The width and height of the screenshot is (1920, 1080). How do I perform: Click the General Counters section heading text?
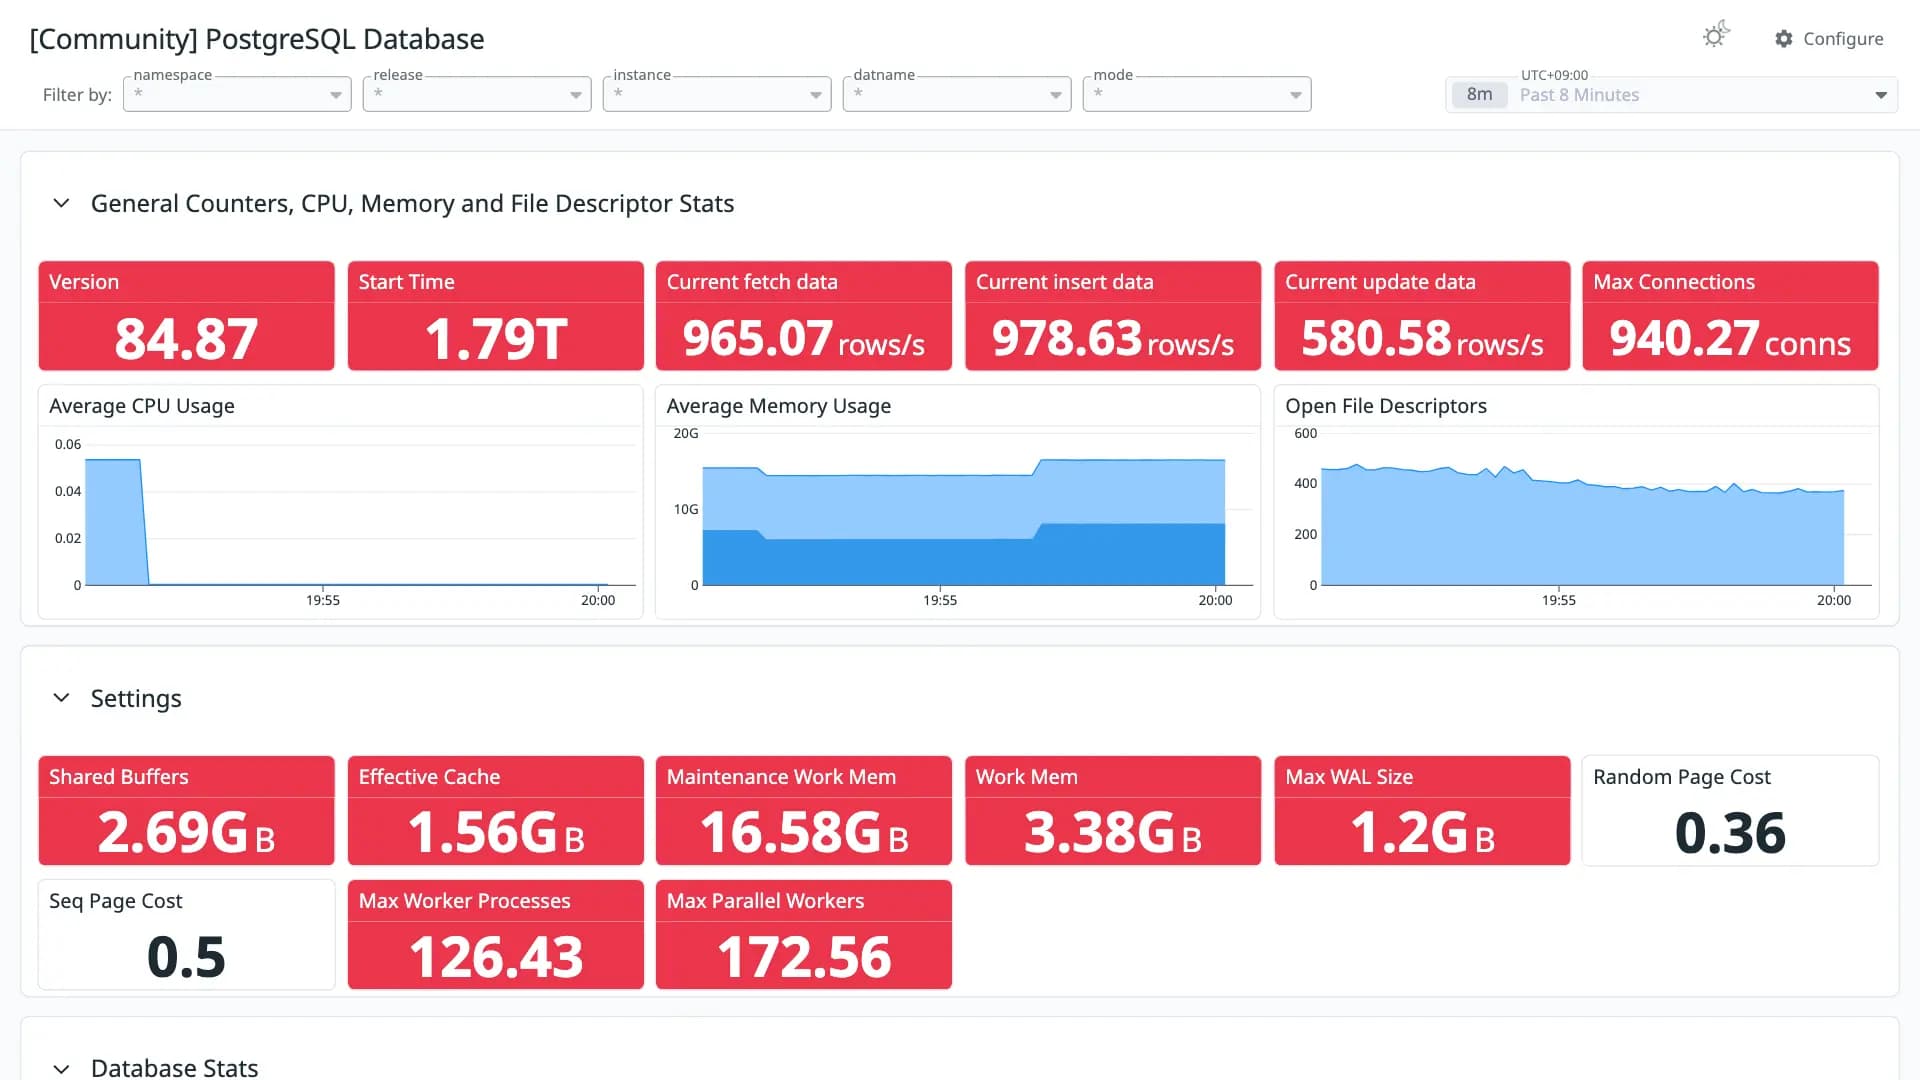(412, 203)
